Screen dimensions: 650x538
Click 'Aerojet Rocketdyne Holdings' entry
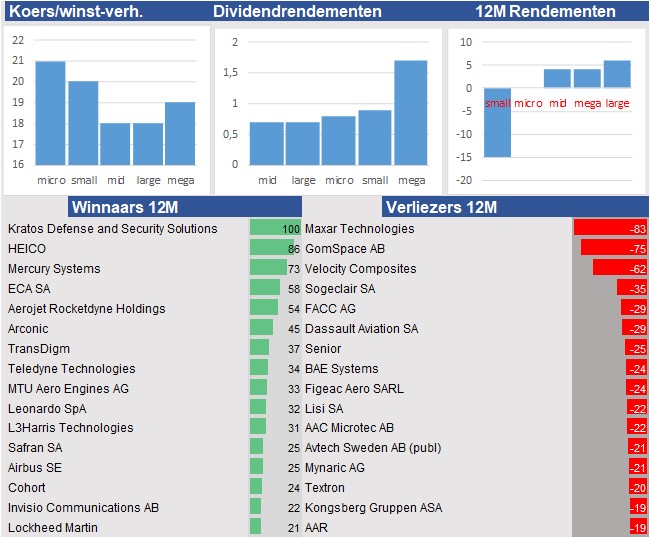(86, 309)
